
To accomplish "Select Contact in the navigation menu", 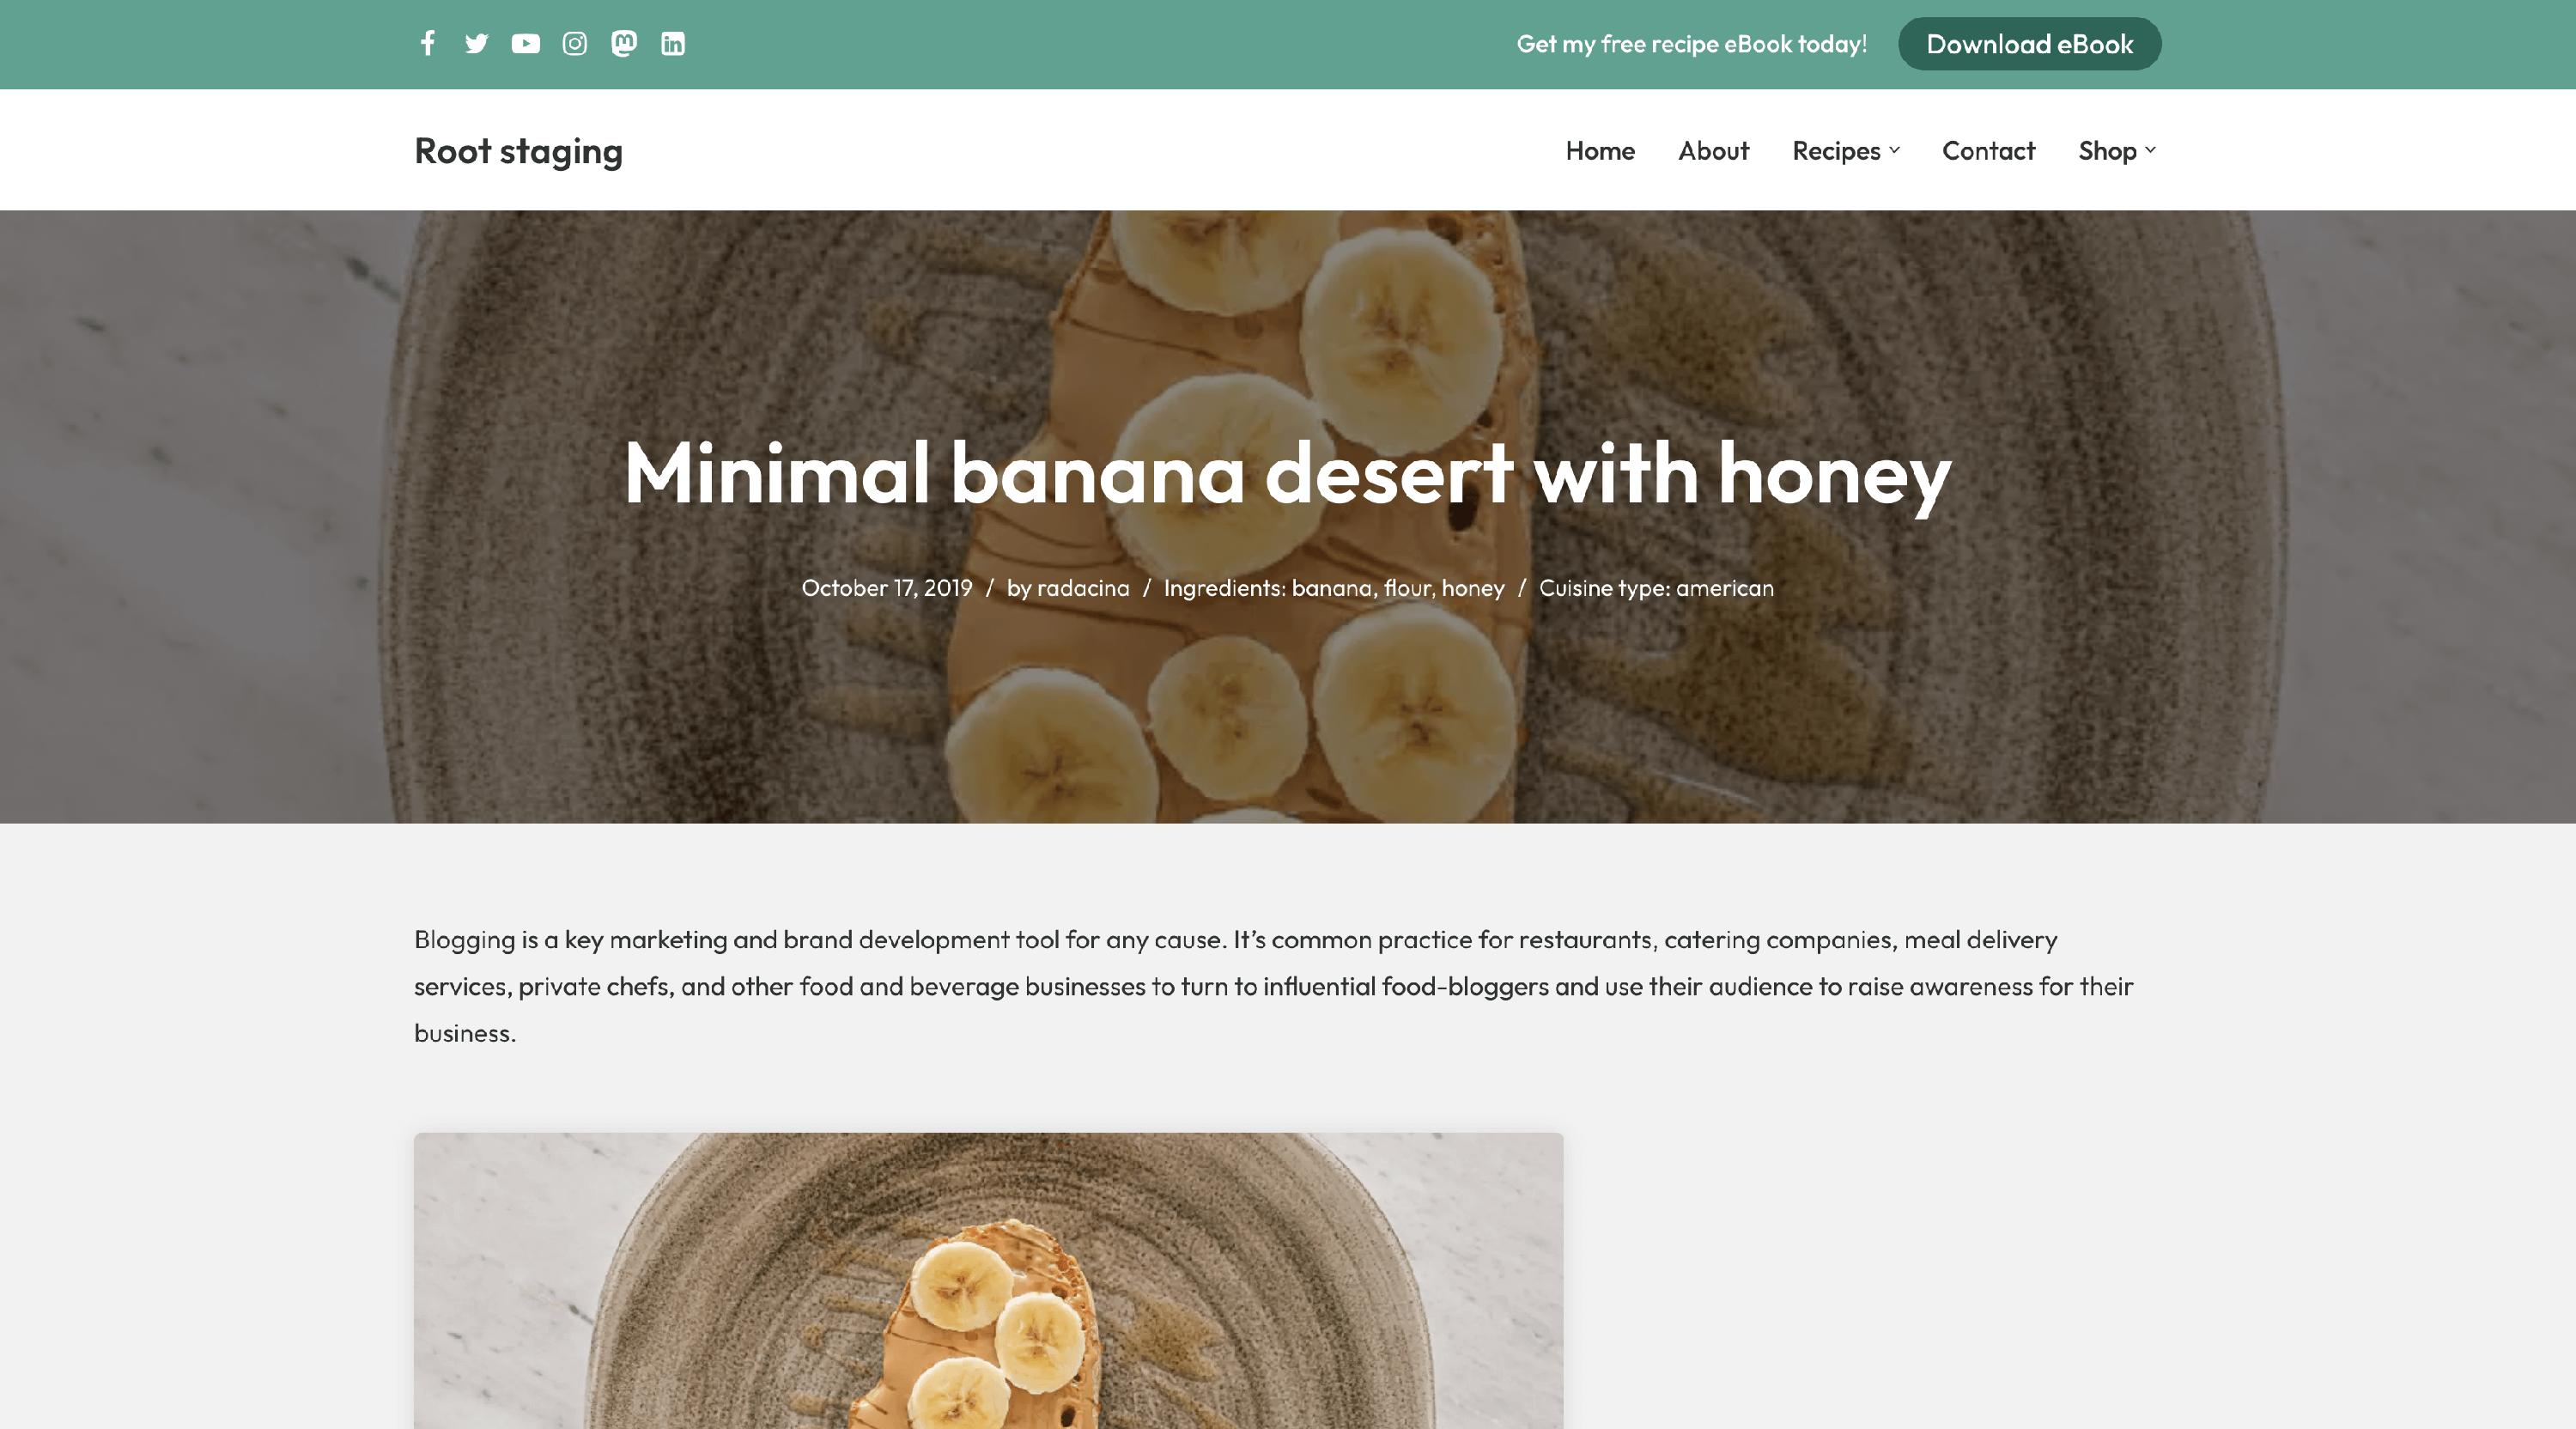I will pyautogui.click(x=1988, y=150).
